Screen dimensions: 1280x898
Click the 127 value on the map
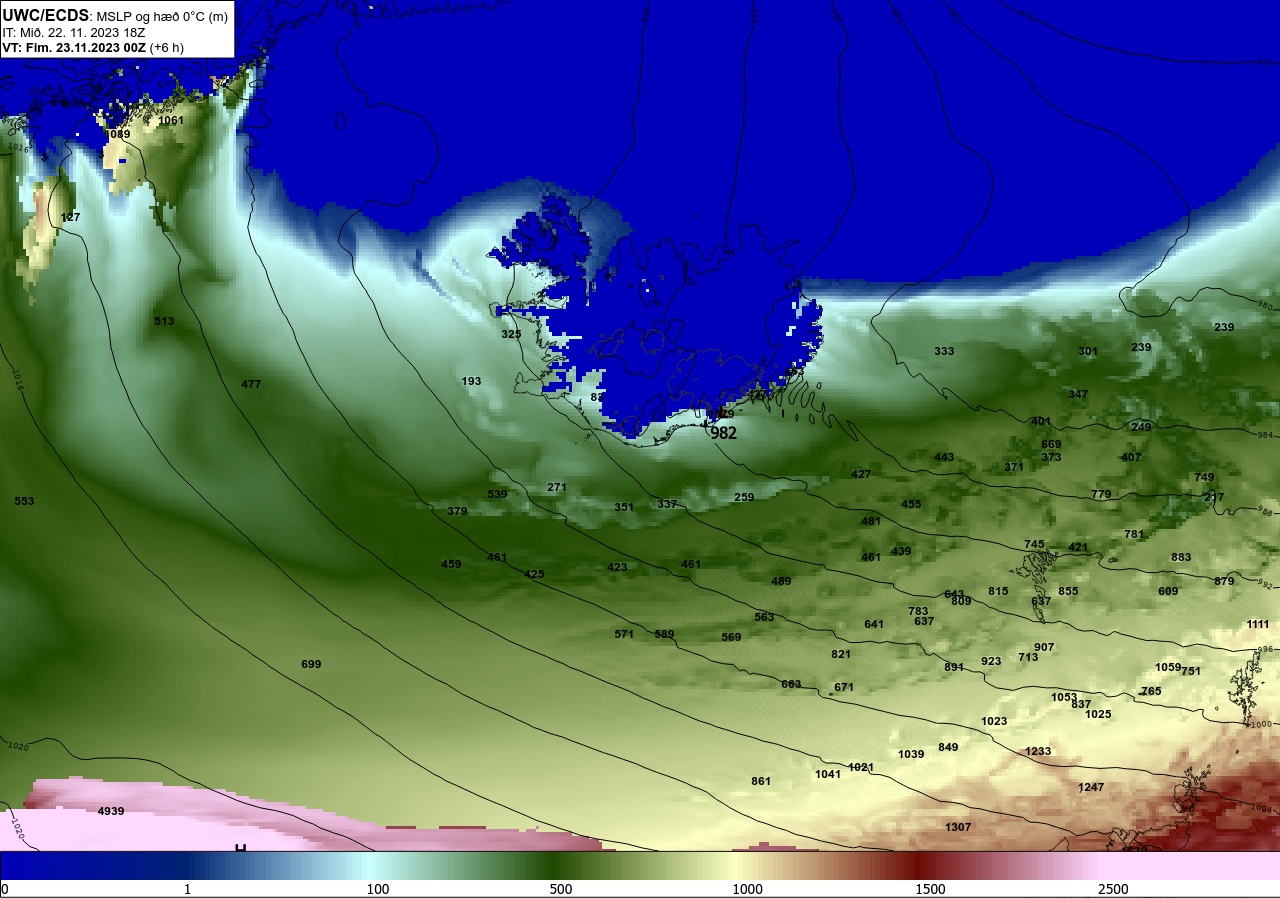70,217
